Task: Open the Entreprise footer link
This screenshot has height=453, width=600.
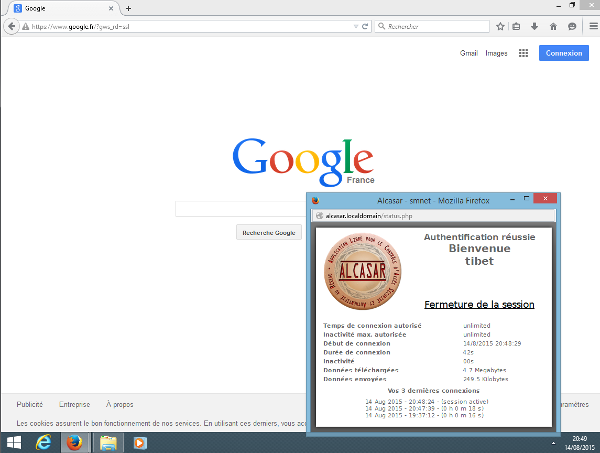Action: (x=74, y=404)
